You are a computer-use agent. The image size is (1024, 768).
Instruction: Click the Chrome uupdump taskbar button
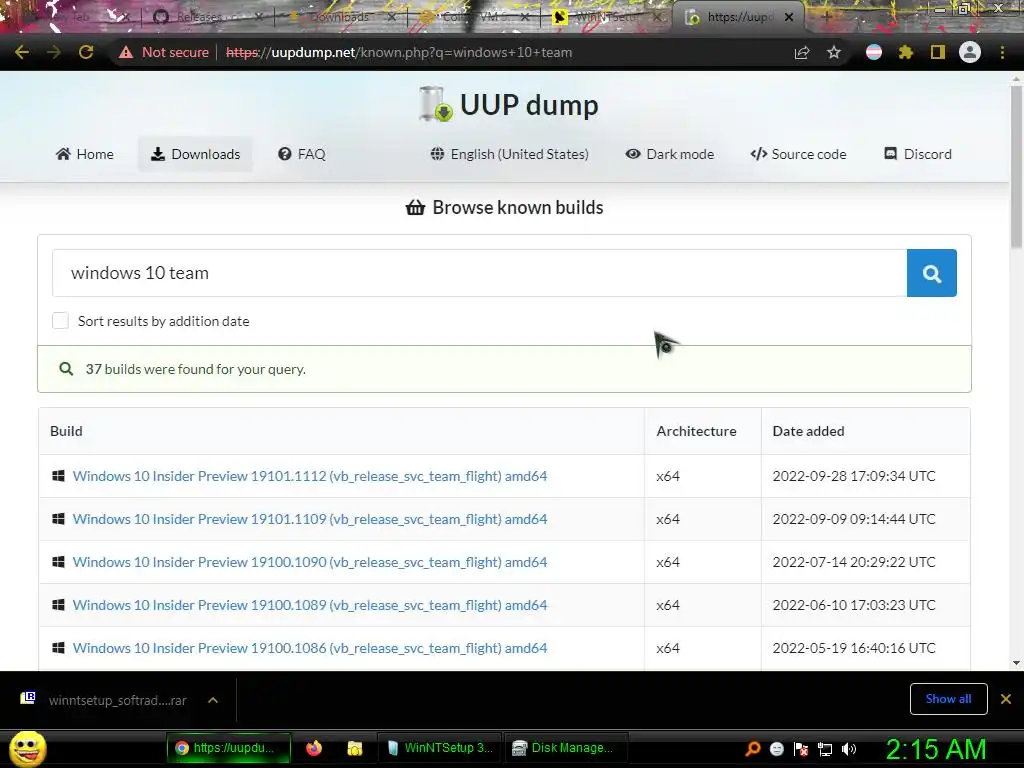229,748
